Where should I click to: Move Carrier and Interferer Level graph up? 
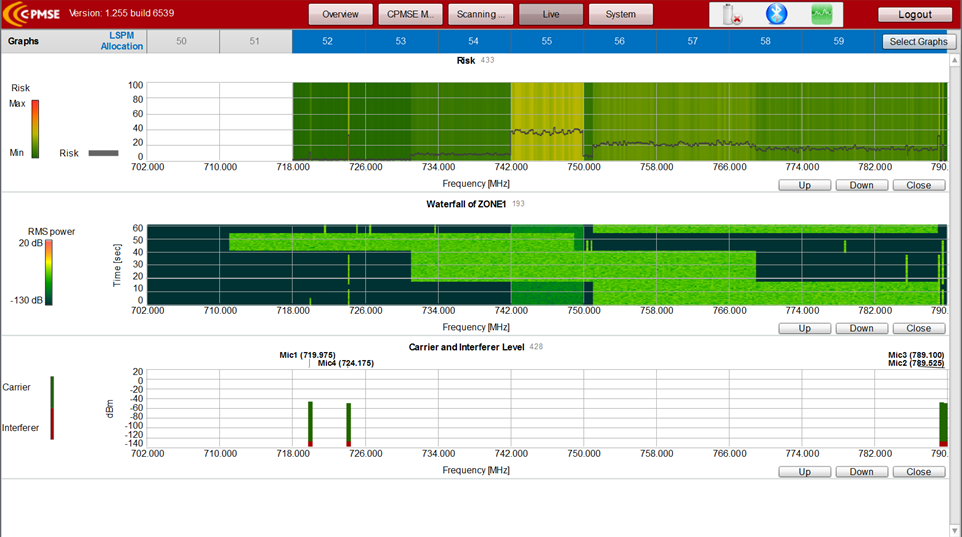tap(804, 472)
